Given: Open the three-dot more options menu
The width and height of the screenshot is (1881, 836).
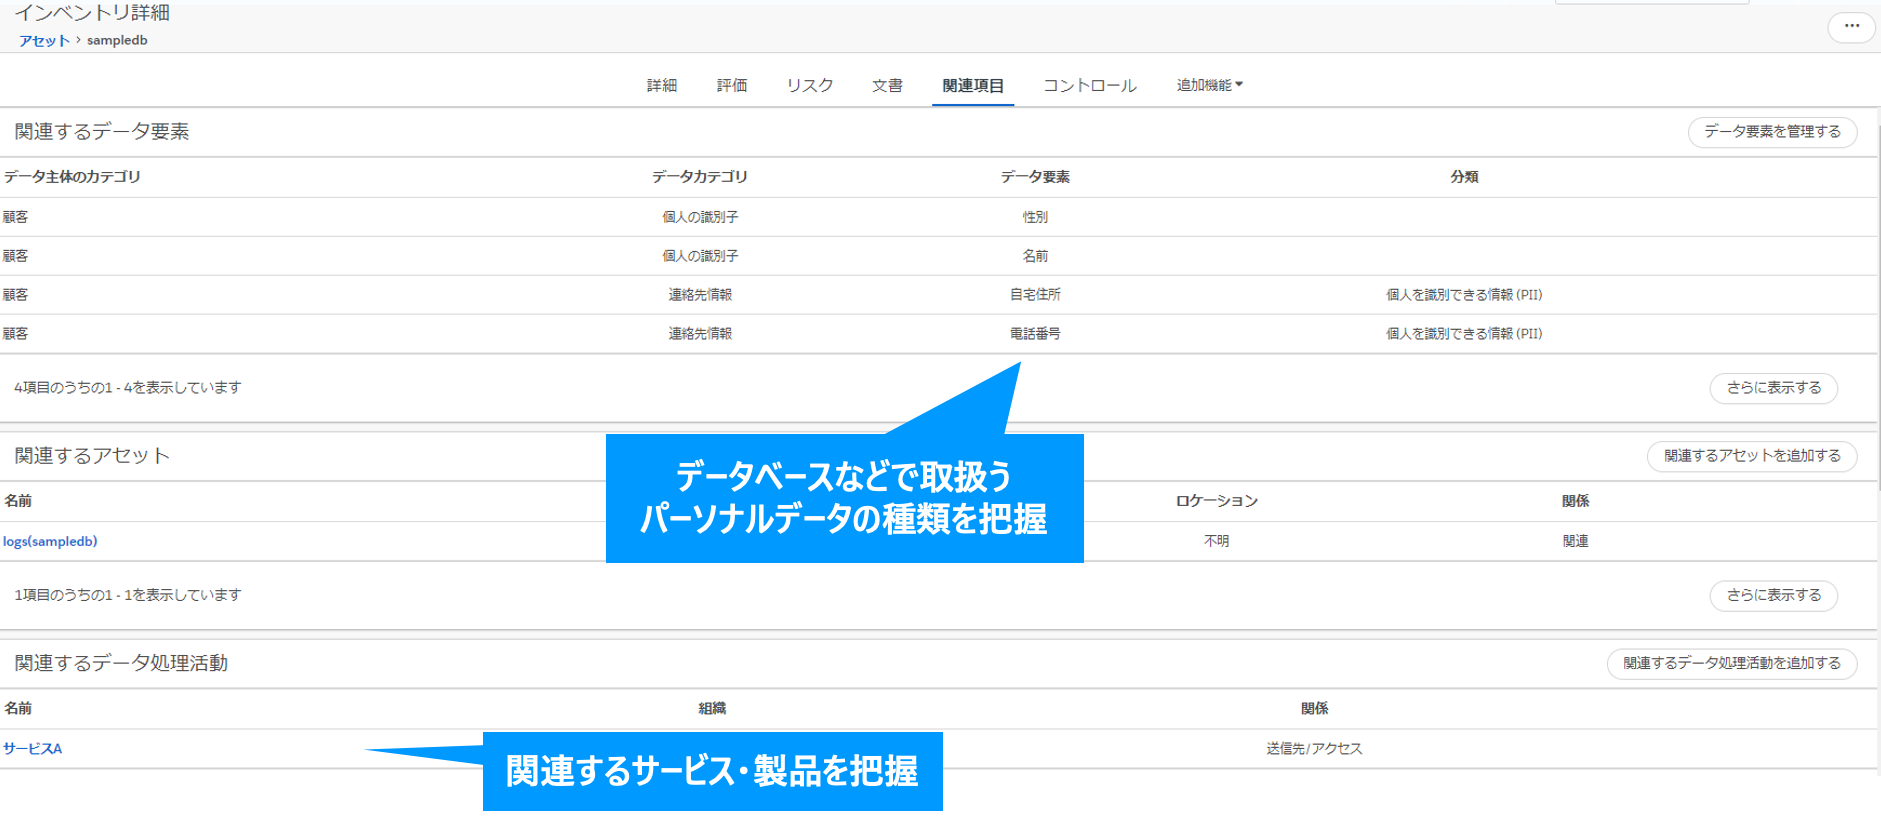Looking at the screenshot, I should (1851, 26).
